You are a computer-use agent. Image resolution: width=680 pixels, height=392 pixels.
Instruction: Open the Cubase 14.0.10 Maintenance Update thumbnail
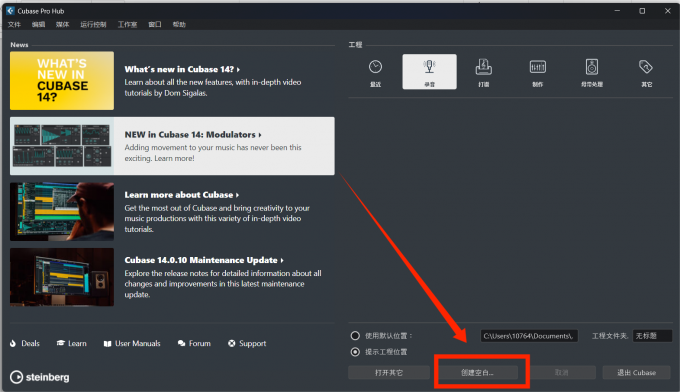click(62, 277)
